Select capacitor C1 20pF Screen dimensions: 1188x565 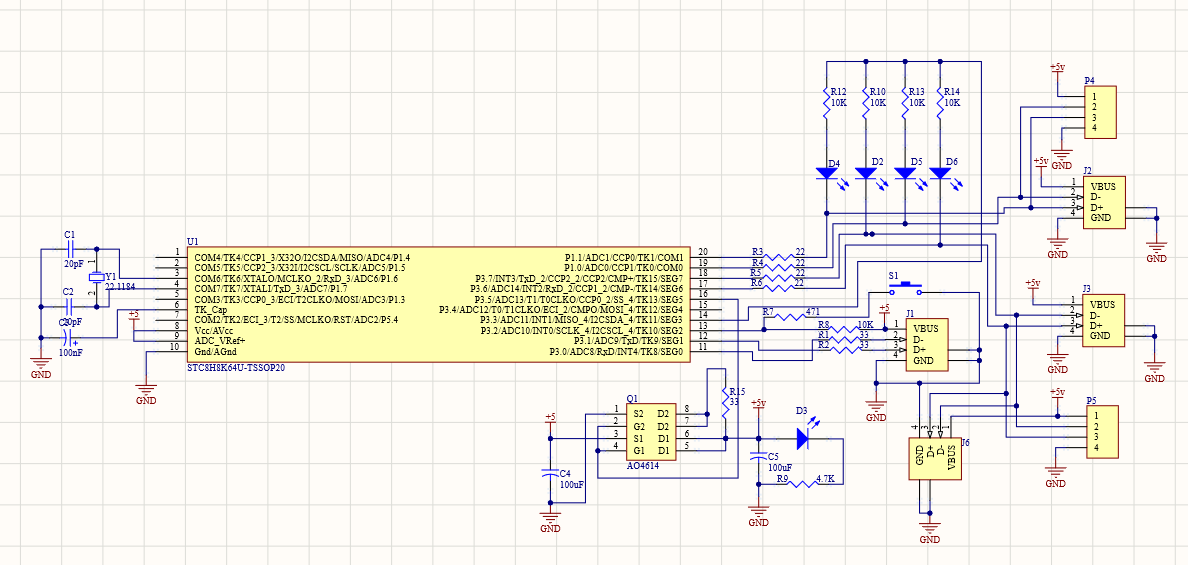[x=69, y=248]
